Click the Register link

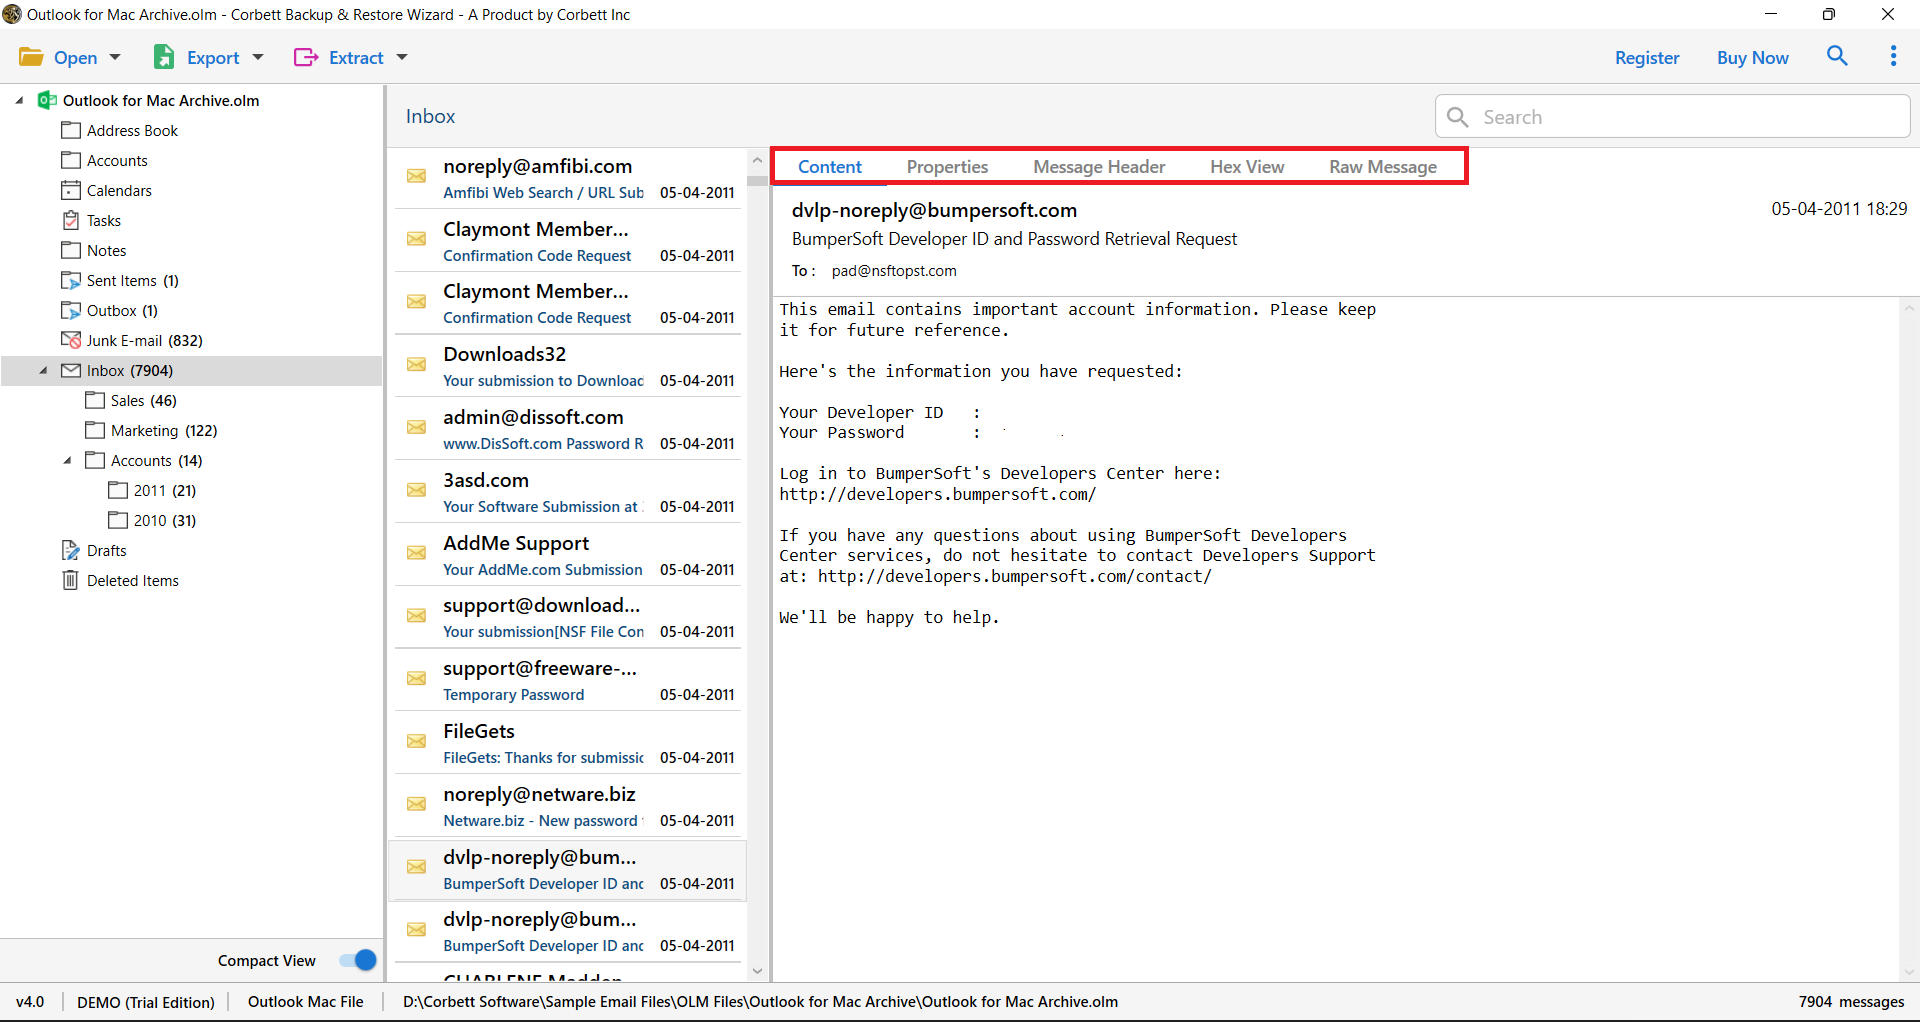pos(1647,58)
